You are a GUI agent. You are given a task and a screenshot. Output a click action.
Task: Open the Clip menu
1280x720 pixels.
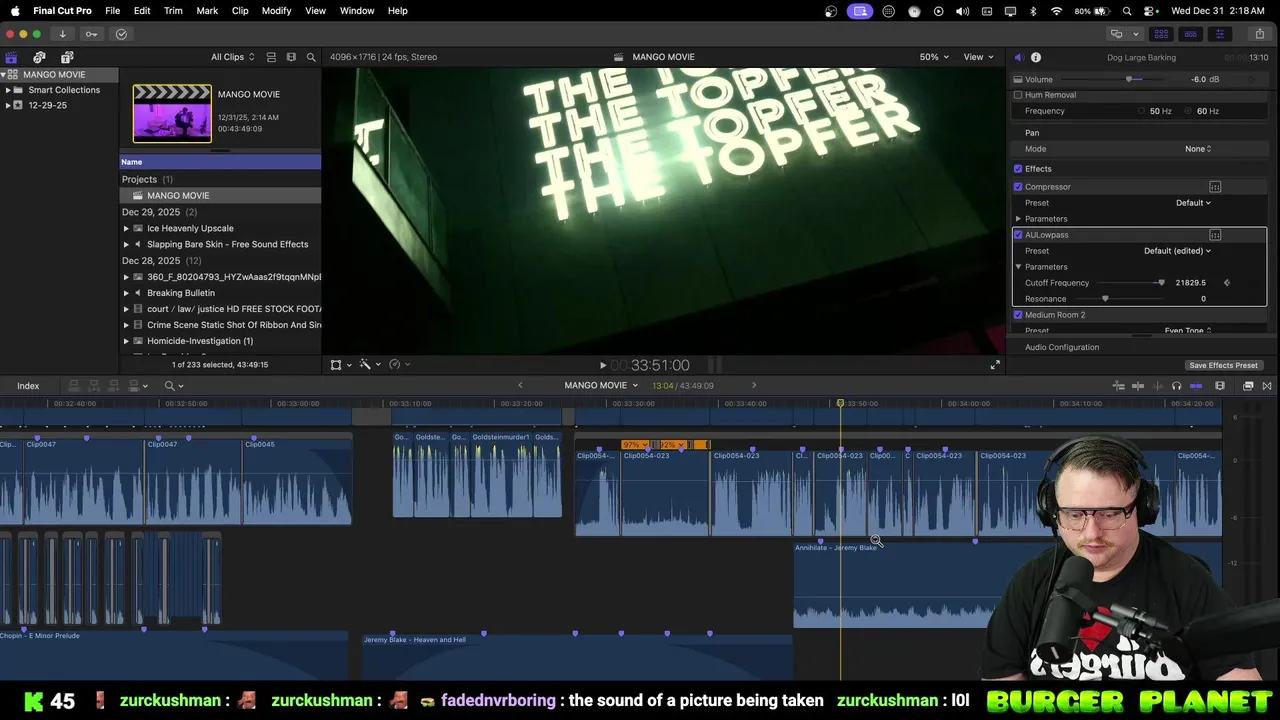[x=240, y=11]
